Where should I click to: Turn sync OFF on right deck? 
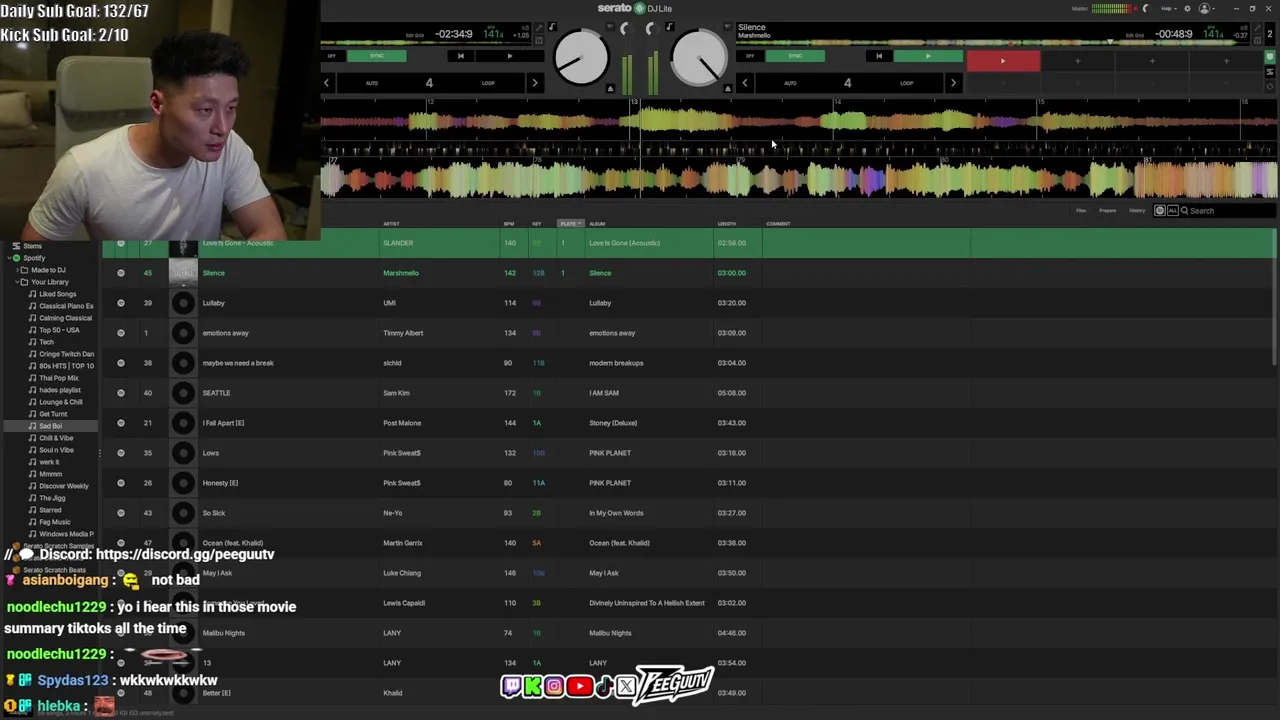coord(750,56)
